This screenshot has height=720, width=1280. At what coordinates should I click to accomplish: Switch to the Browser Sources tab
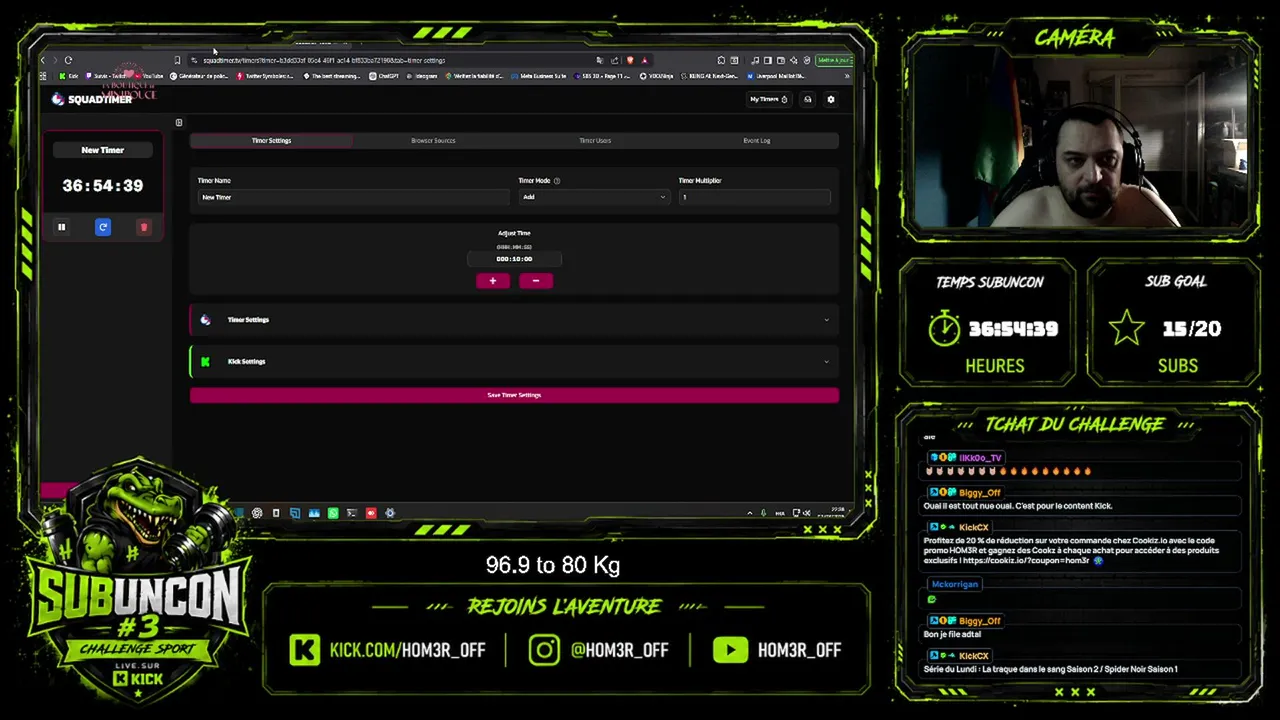click(x=433, y=141)
